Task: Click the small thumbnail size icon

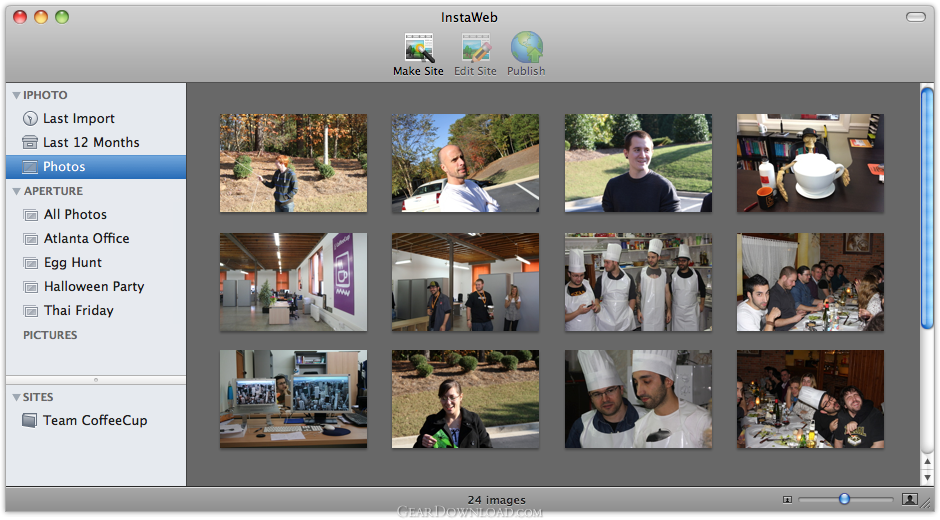Action: (x=787, y=500)
